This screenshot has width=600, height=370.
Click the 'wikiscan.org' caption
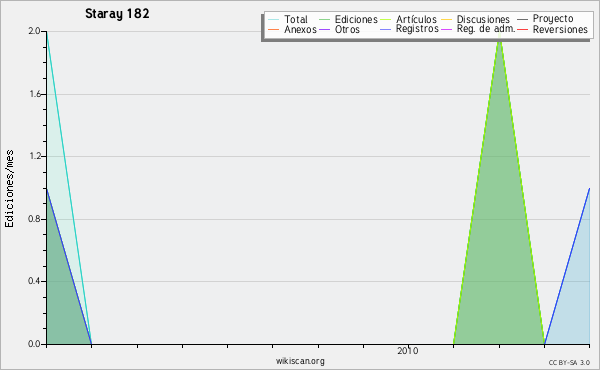coord(300,361)
